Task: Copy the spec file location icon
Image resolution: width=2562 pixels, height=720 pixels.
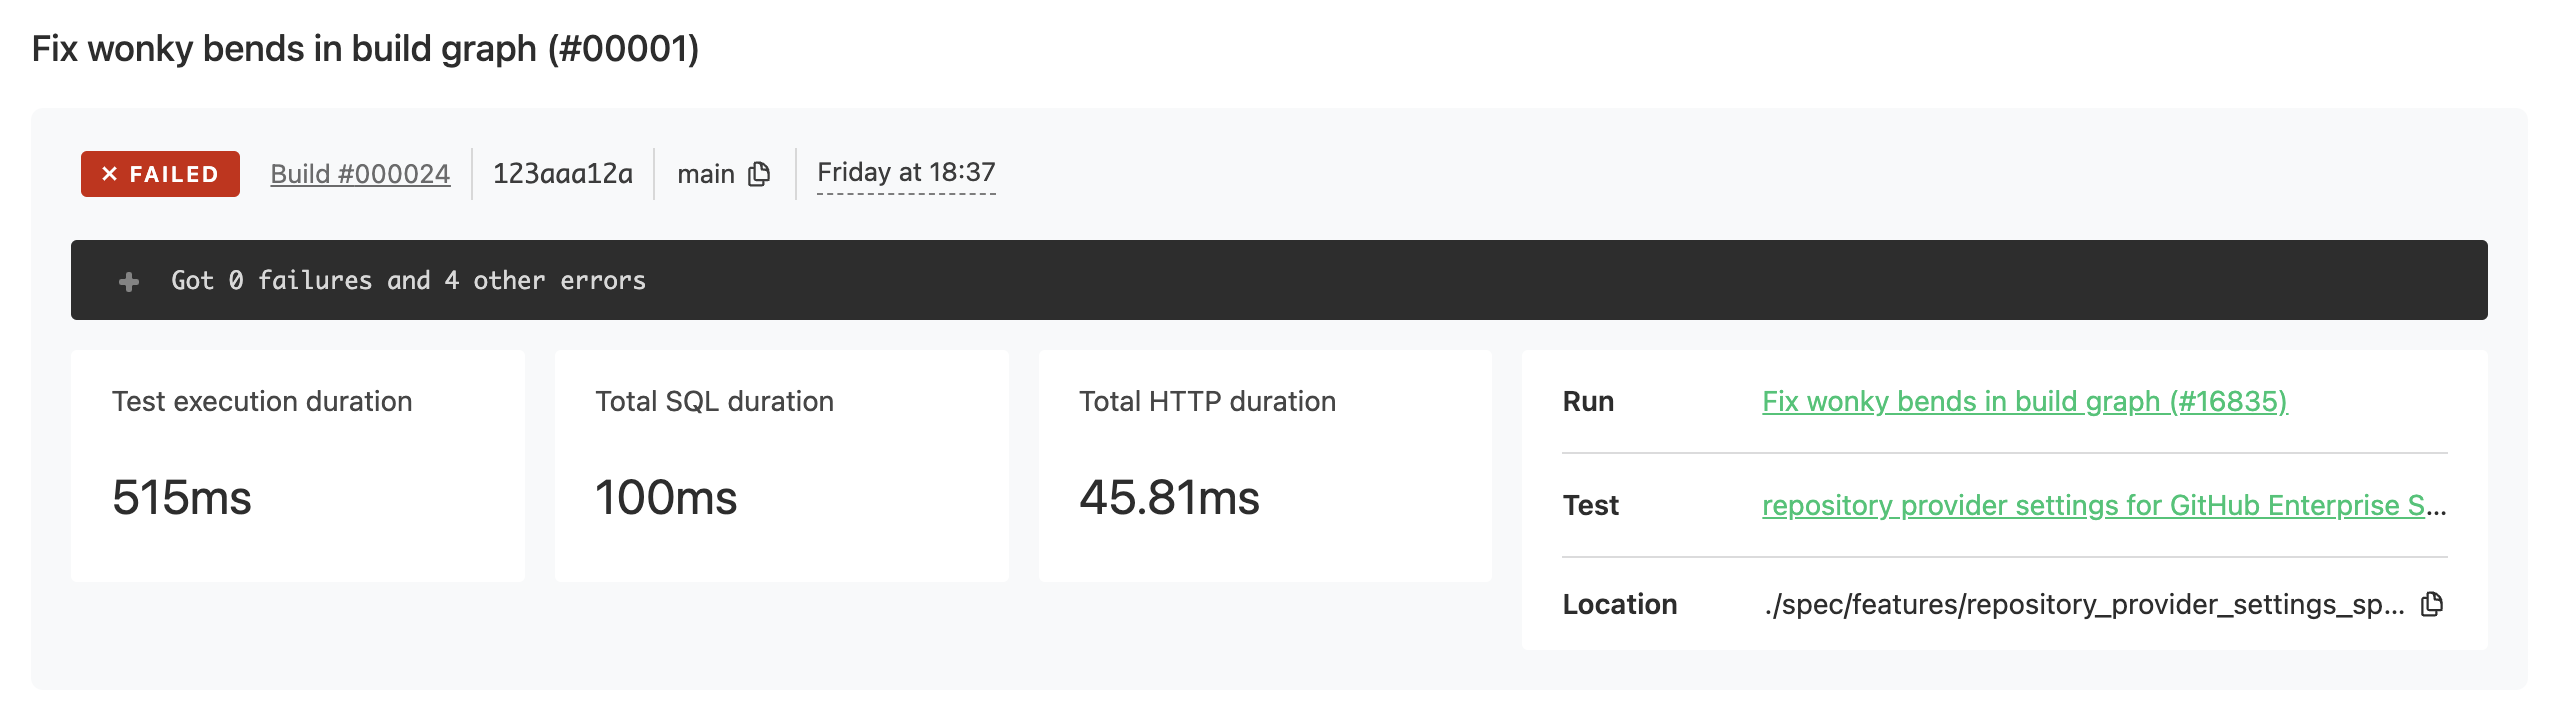Action: (x=2432, y=604)
